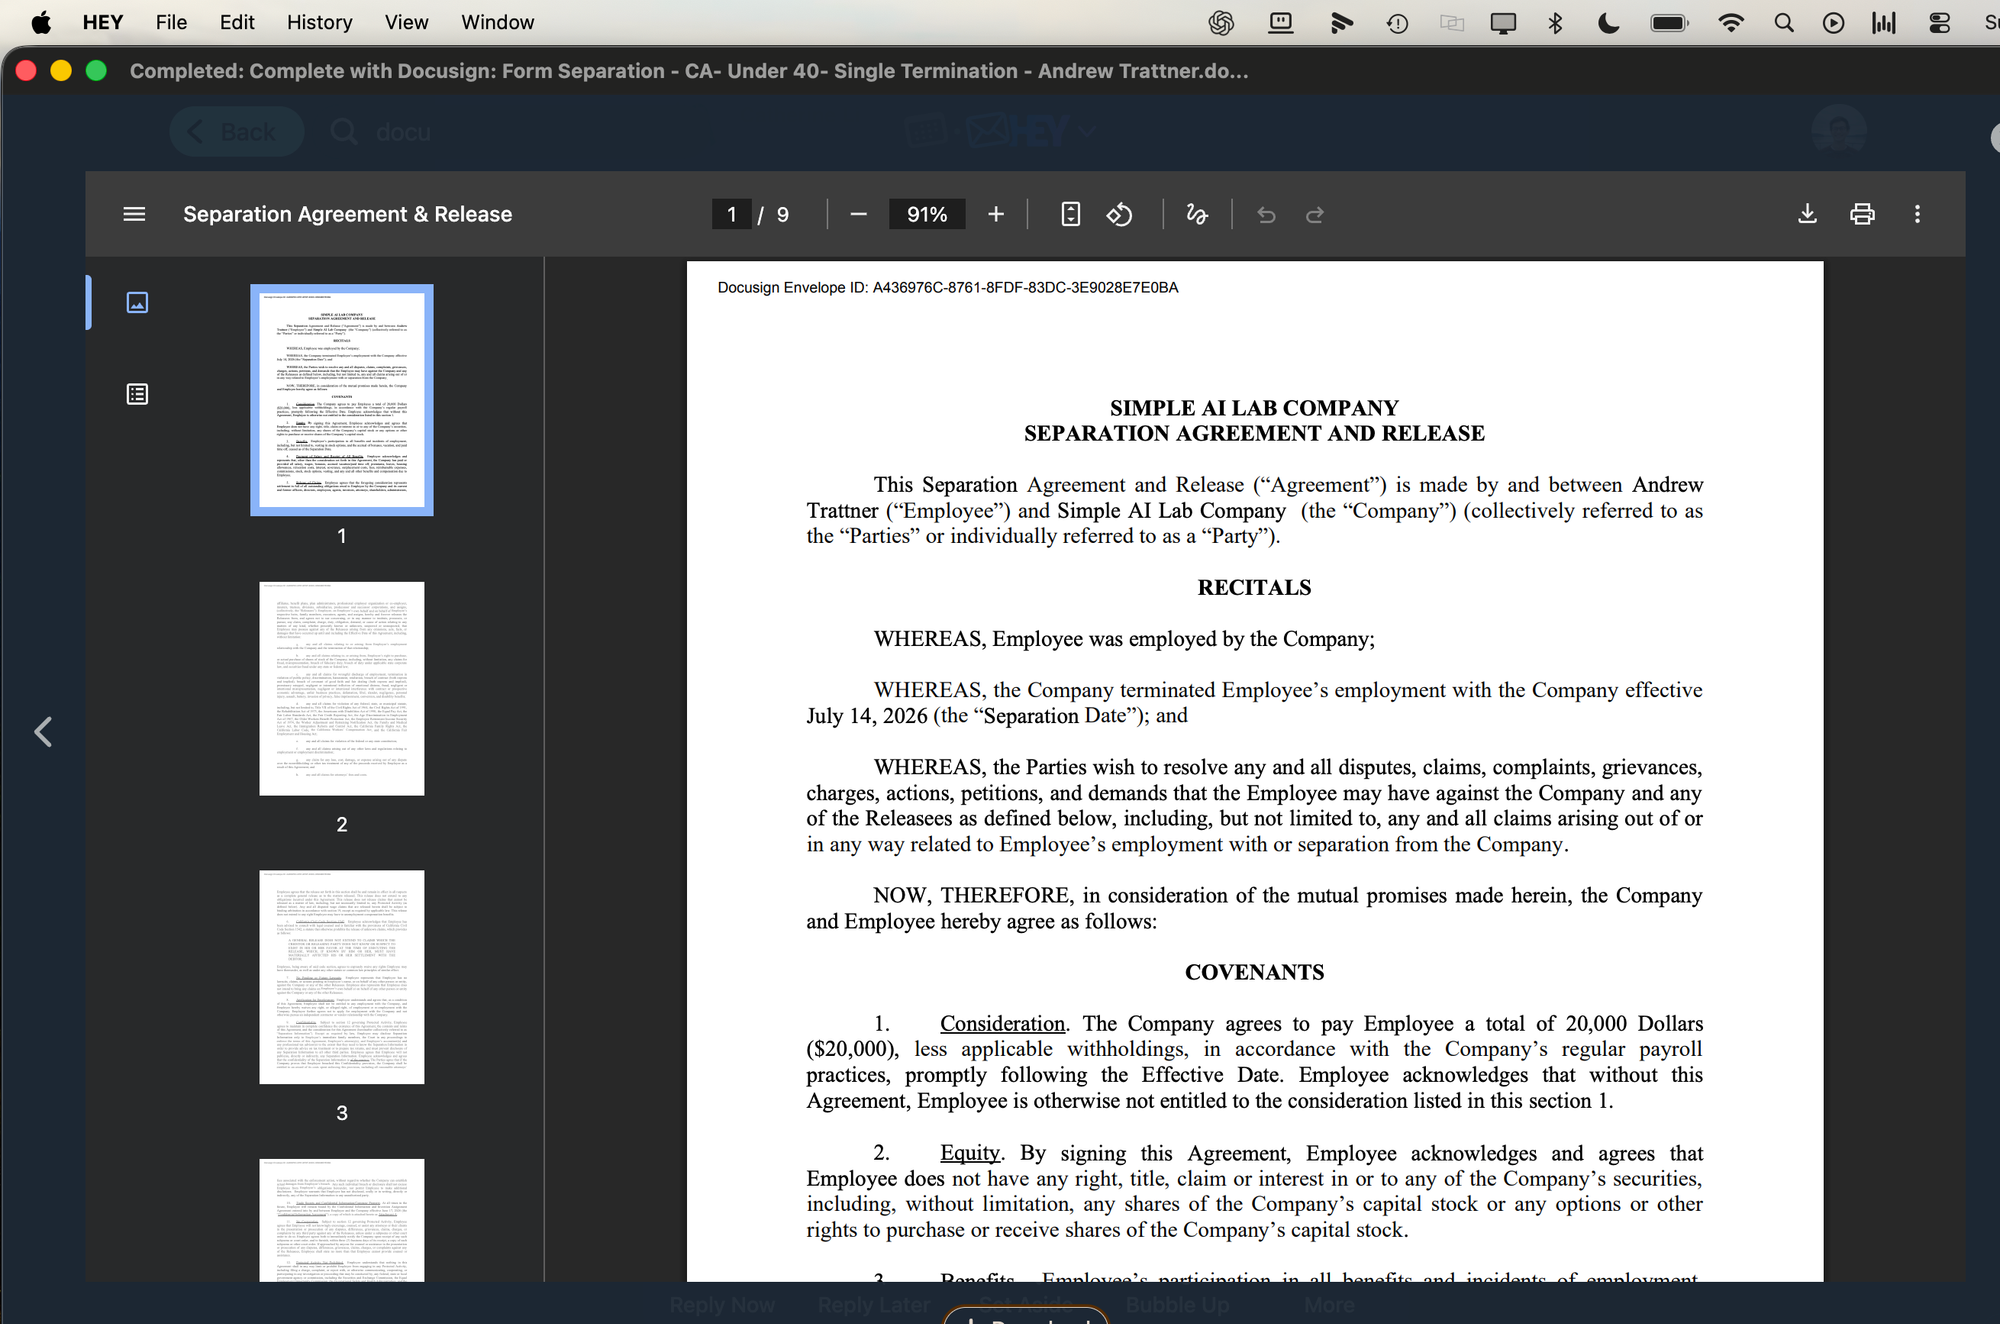Select the page 1 thumbnail

coord(342,400)
